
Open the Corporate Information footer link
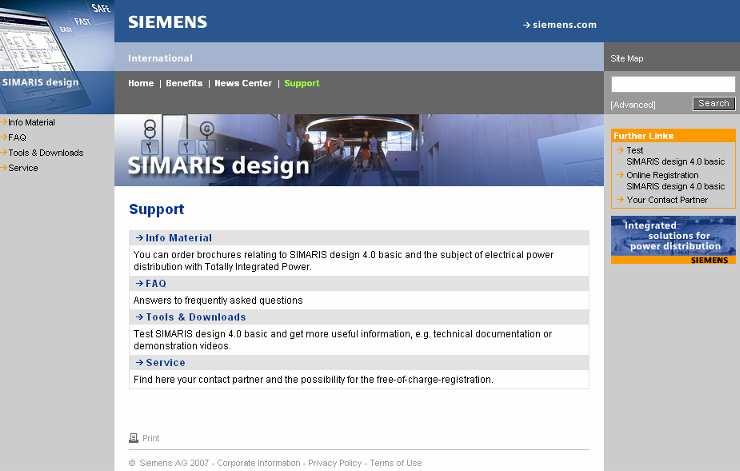tap(259, 463)
